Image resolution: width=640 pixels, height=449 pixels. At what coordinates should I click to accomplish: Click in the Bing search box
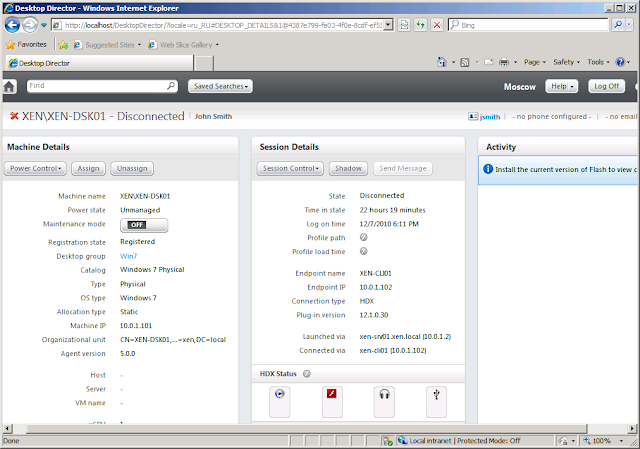coord(535,25)
